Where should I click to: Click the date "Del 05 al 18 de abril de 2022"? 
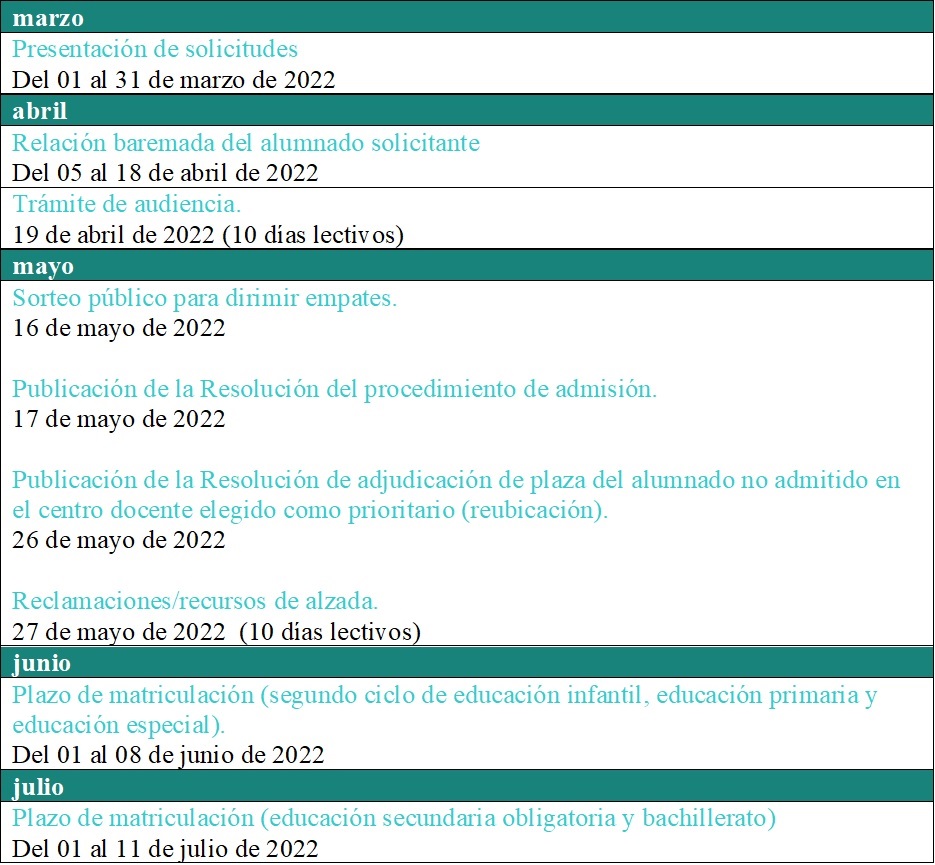click(165, 173)
